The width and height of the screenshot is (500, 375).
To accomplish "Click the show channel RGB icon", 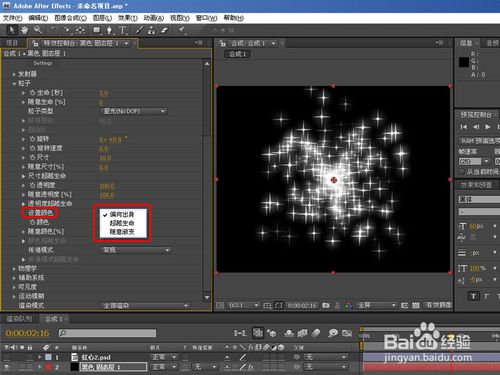I will coord(349,305).
